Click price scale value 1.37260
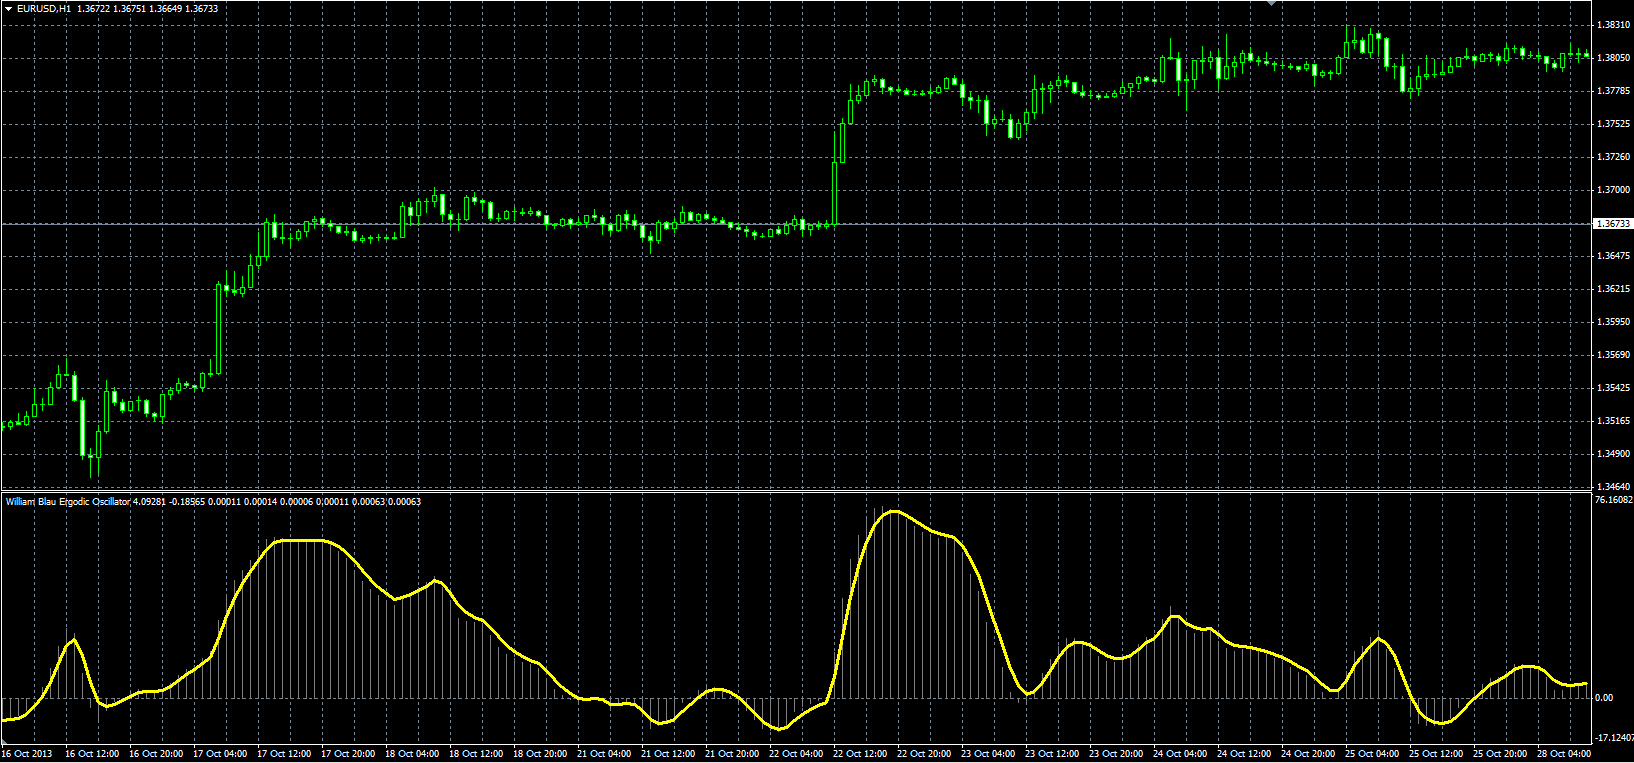Image resolution: width=1634 pixels, height=763 pixels. 1614,157
